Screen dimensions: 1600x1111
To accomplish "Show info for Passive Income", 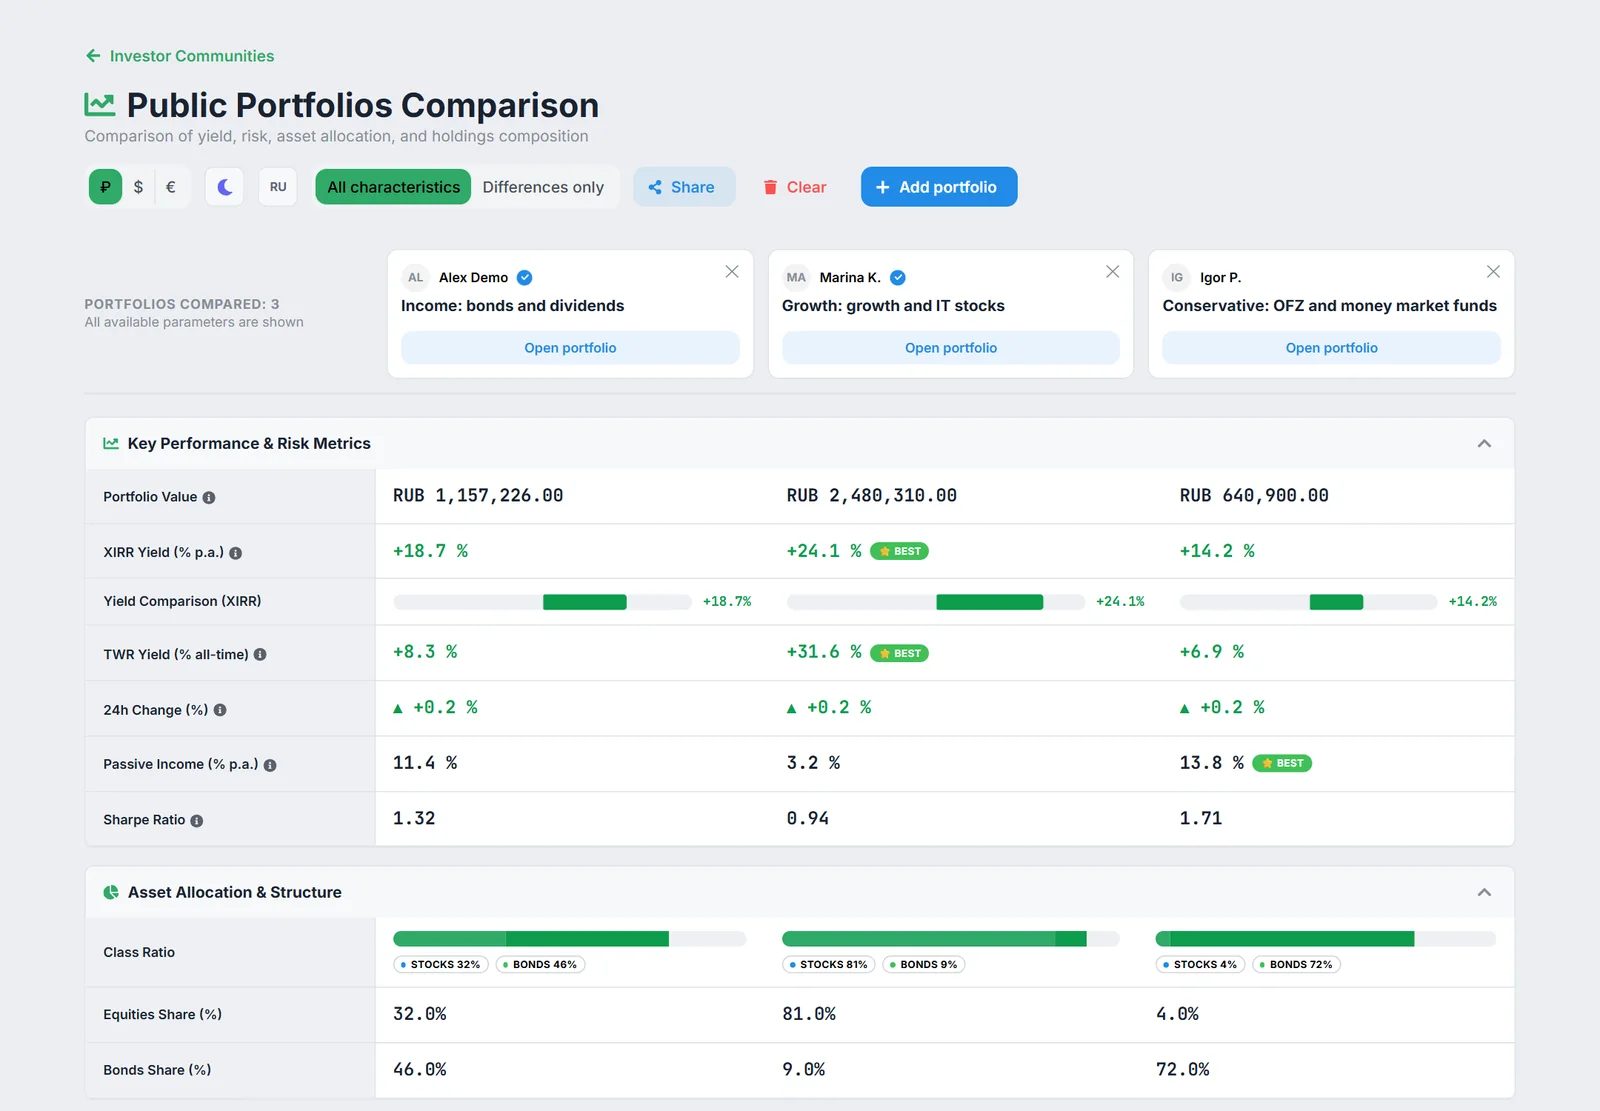I will point(270,765).
